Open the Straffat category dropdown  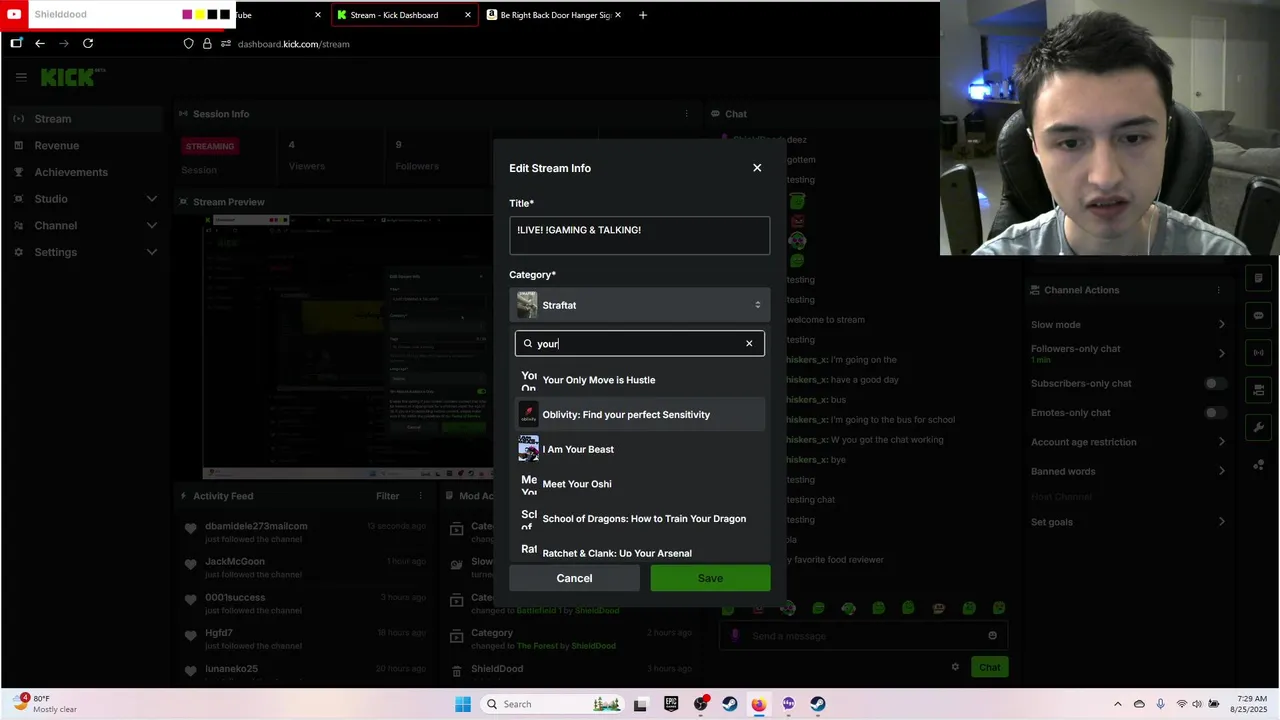pos(640,305)
